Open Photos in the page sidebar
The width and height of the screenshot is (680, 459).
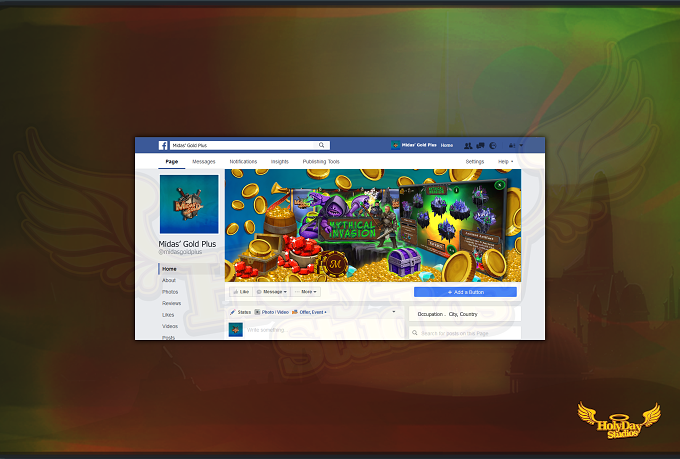click(x=170, y=292)
